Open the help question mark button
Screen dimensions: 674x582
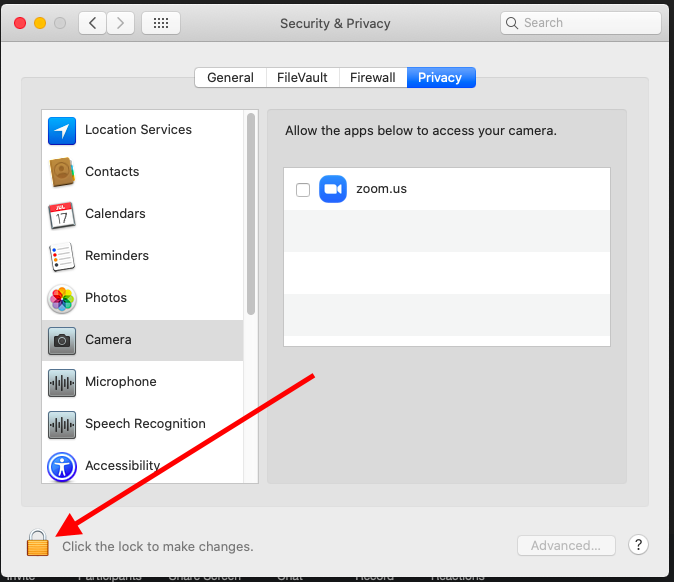tap(639, 545)
